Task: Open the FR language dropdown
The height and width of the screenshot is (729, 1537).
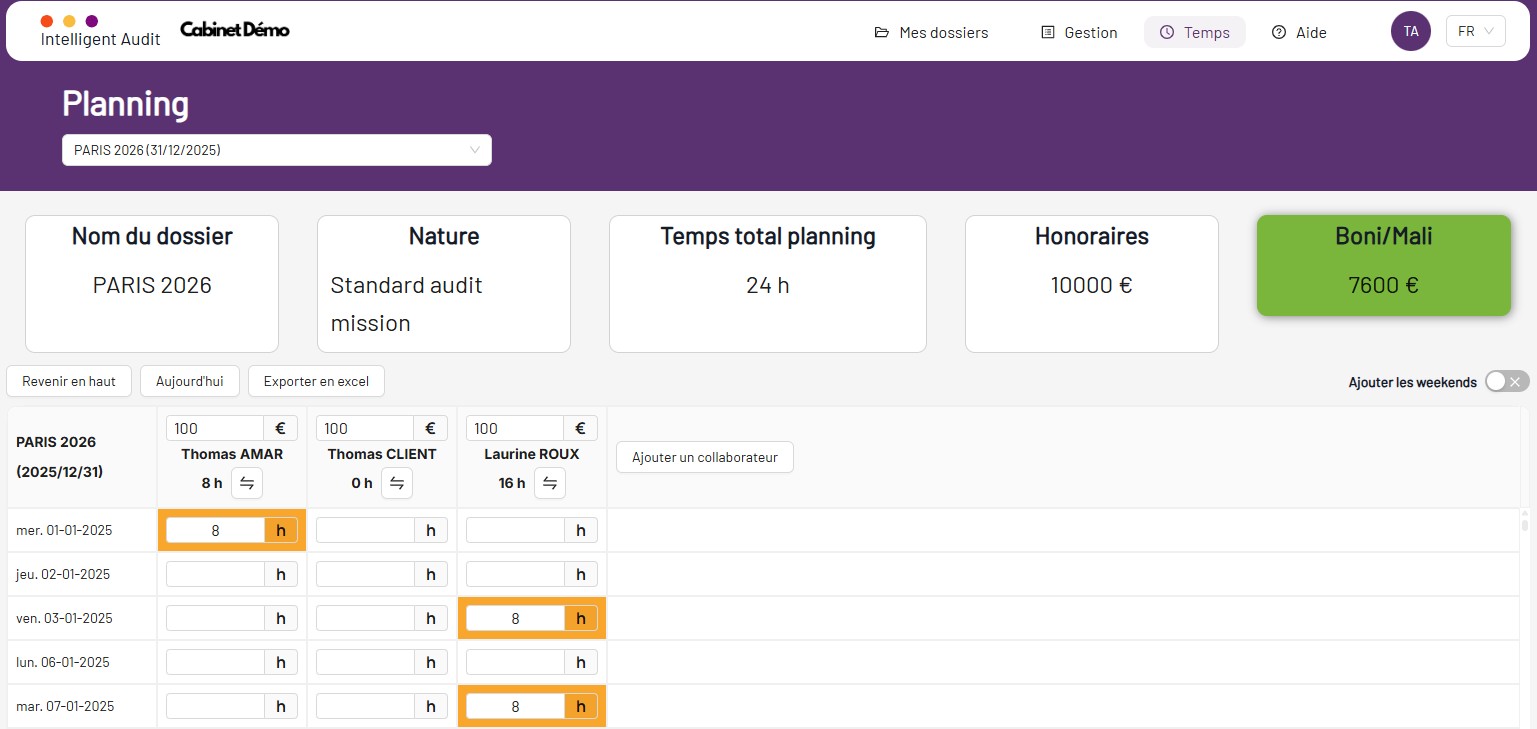Action: coord(1475,31)
